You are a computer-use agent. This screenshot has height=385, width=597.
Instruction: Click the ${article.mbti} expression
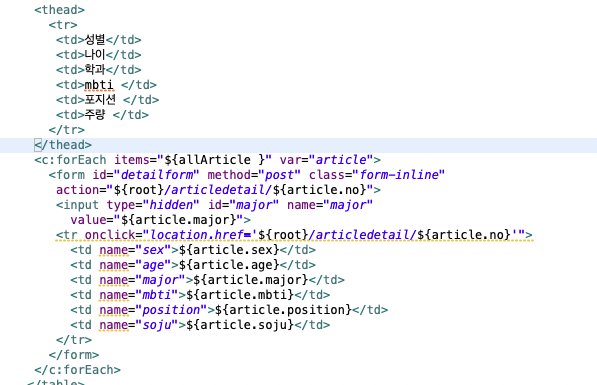240,295
